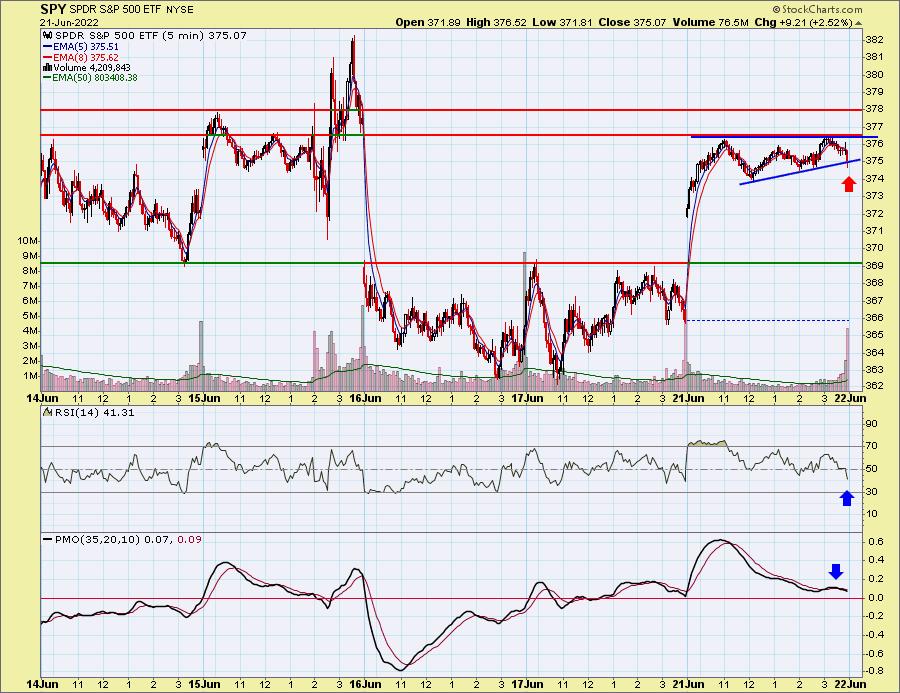Click the 369 price axis label
This screenshot has width=900, height=693.
tap(875, 265)
